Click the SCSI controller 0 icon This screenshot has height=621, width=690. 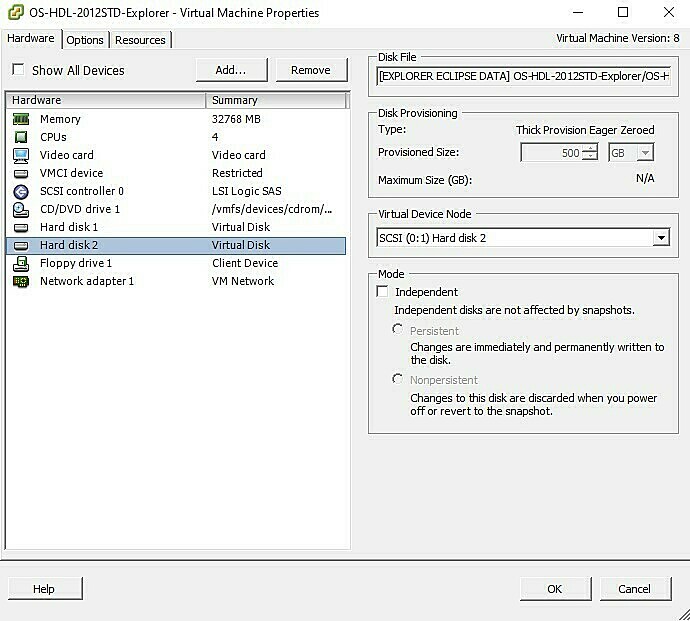pos(21,191)
